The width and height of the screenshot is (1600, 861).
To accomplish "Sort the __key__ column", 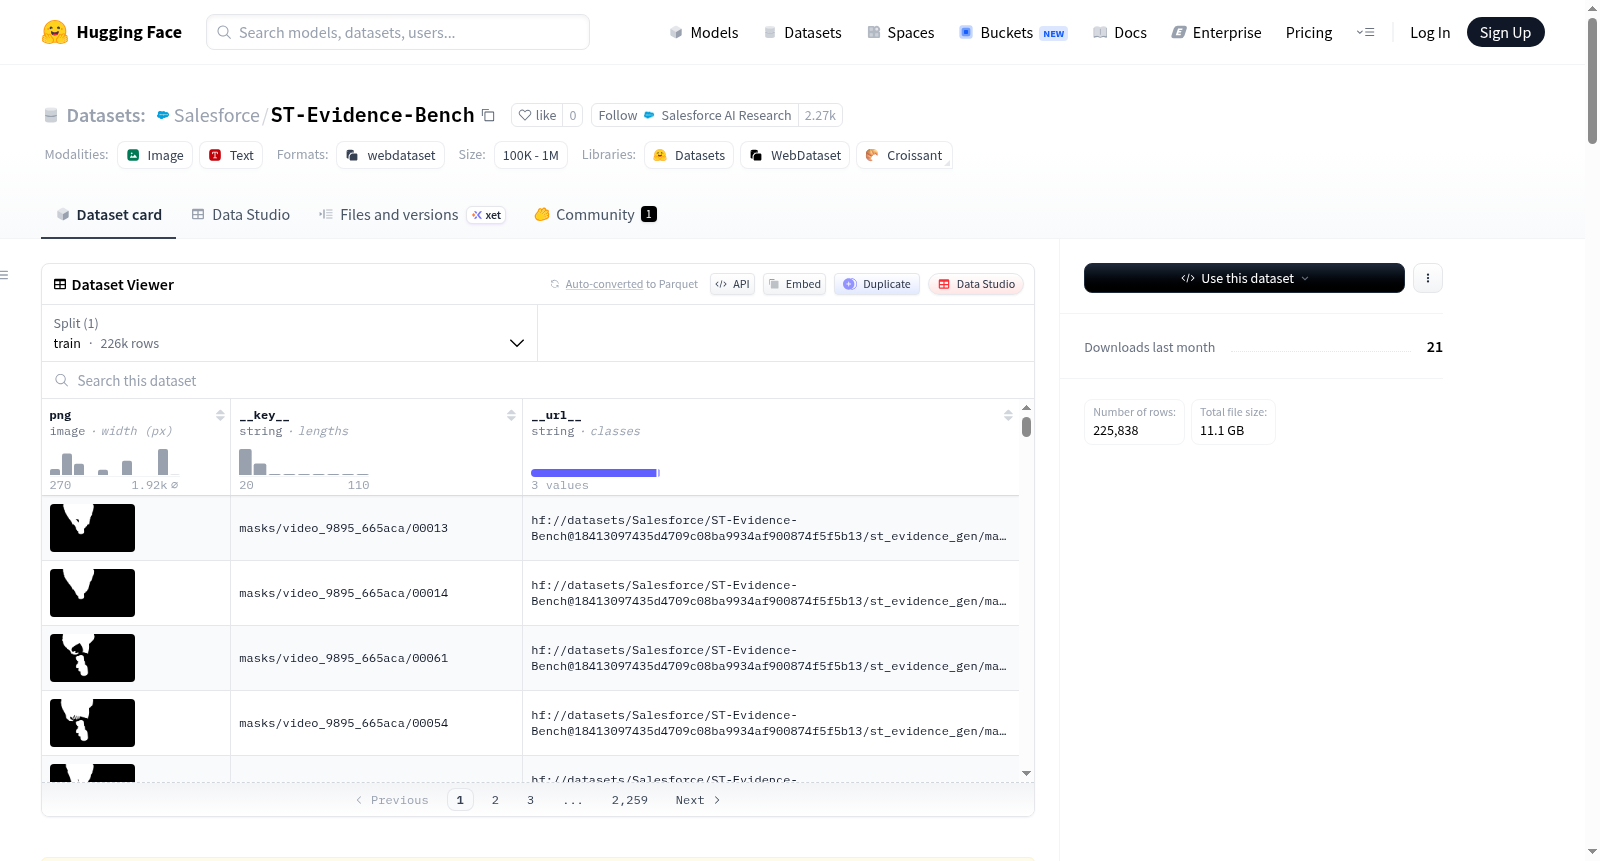I will (x=511, y=415).
